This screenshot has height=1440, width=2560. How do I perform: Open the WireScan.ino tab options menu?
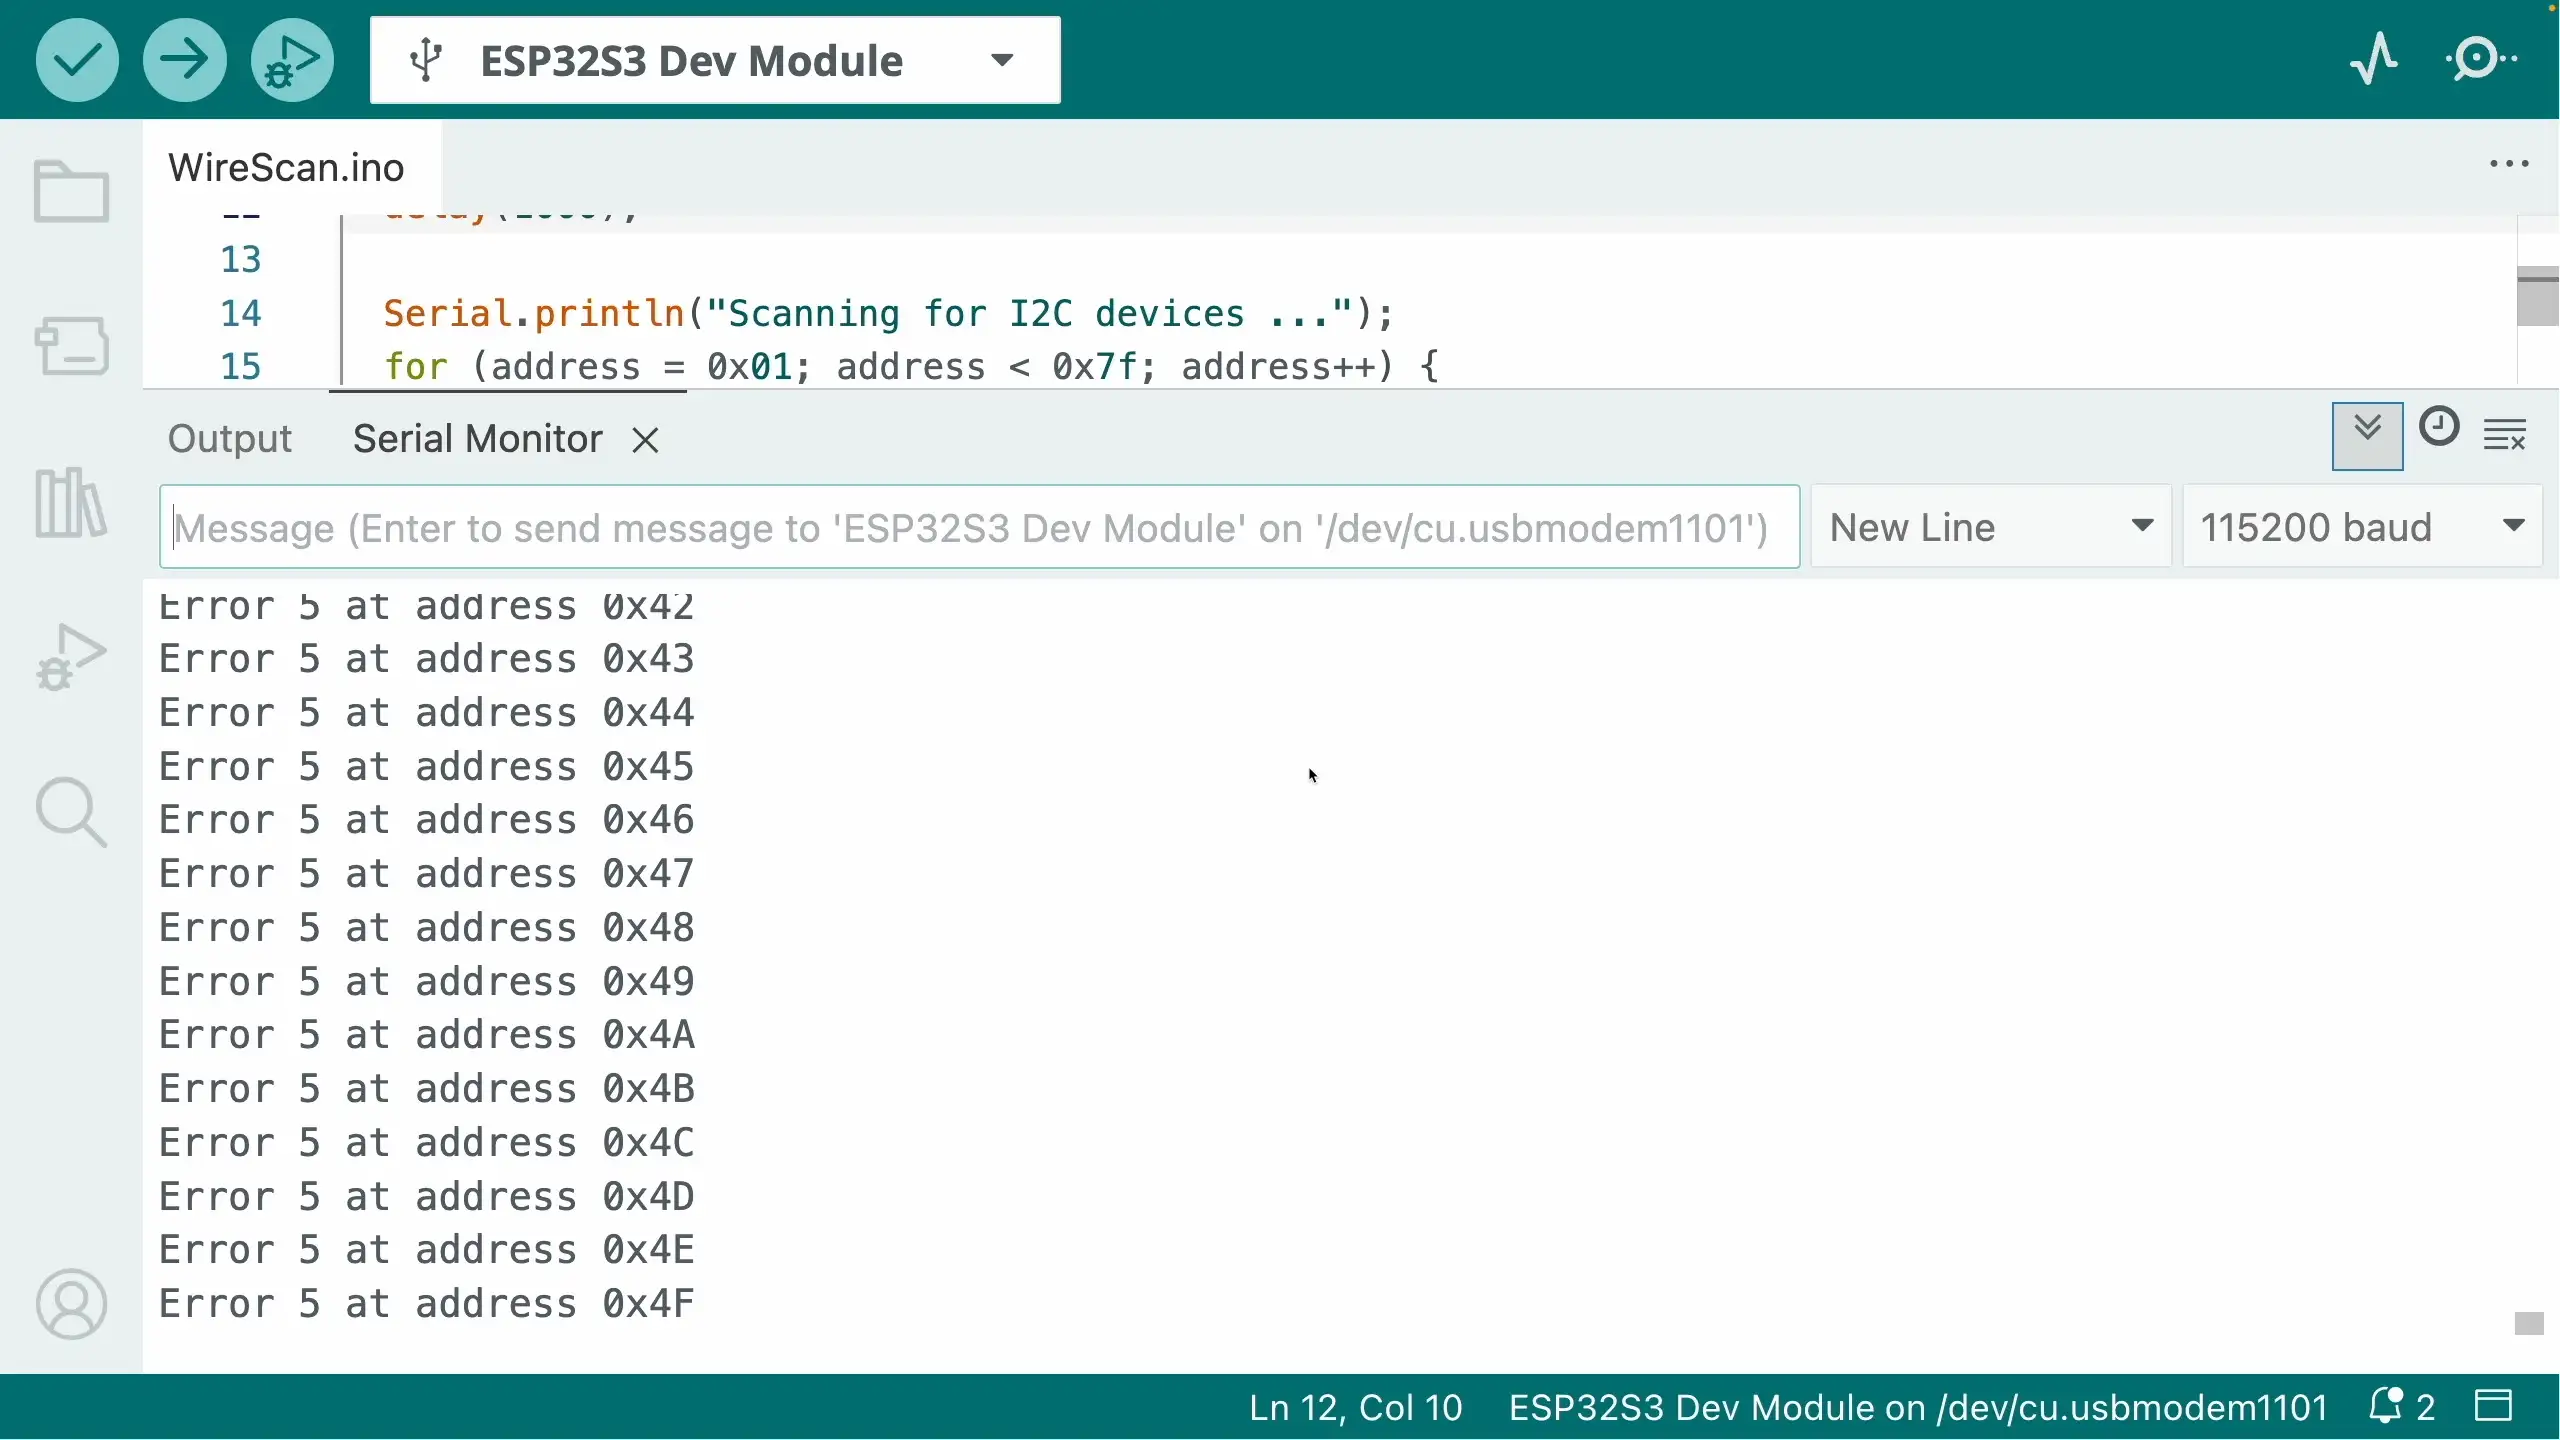pos(2509,164)
